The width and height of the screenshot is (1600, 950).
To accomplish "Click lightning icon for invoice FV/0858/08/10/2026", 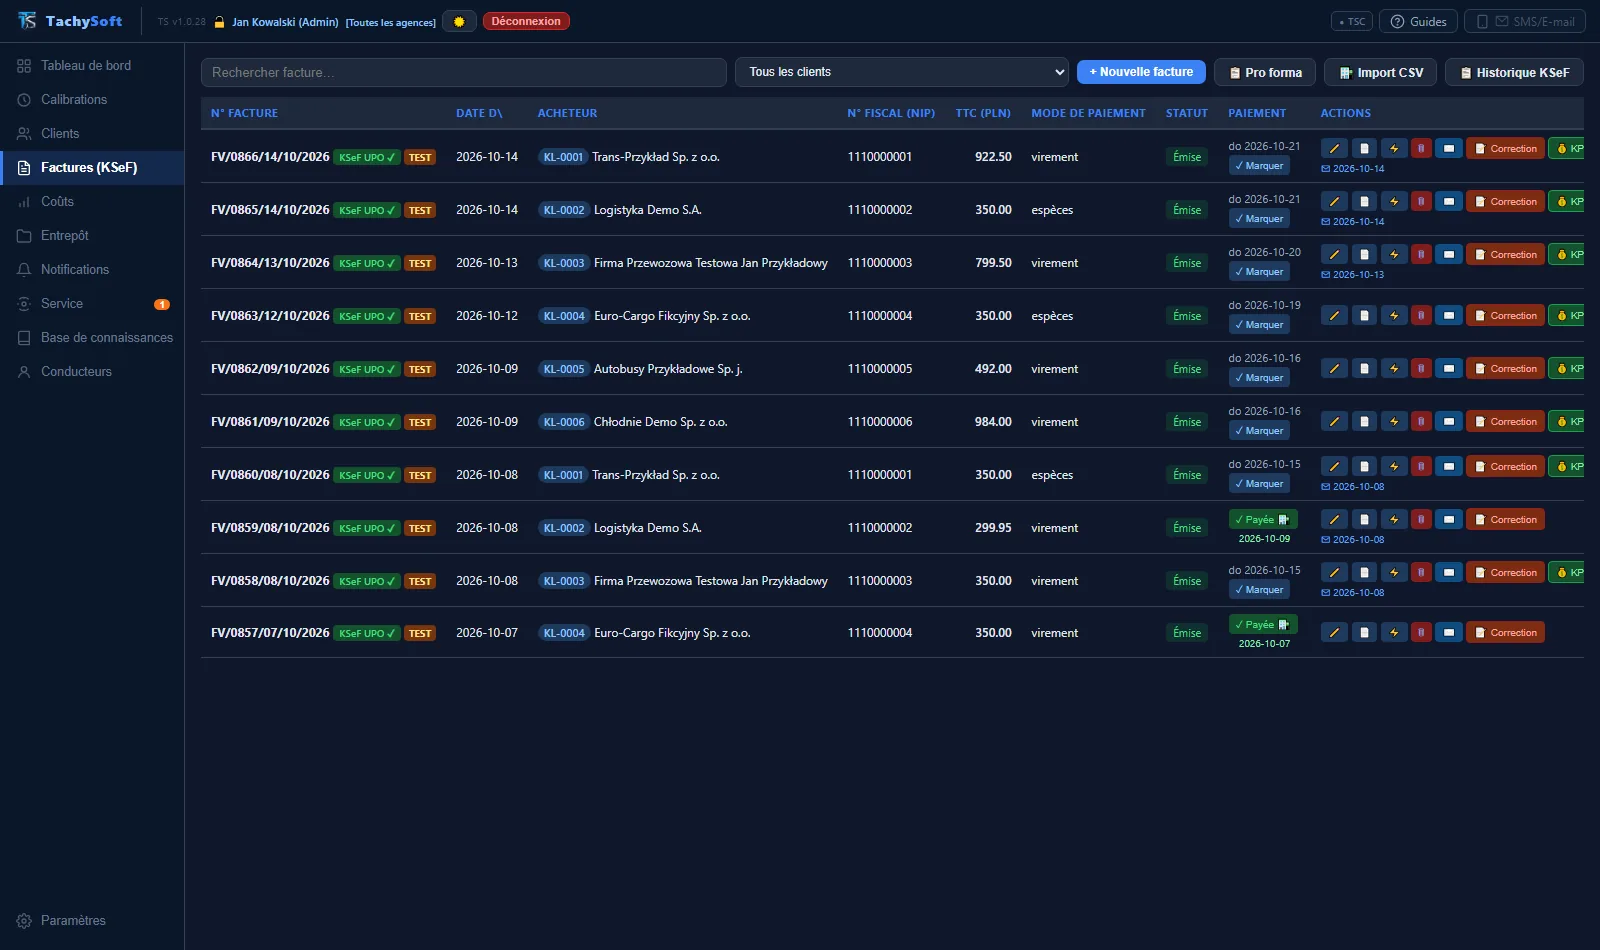I will (1394, 572).
